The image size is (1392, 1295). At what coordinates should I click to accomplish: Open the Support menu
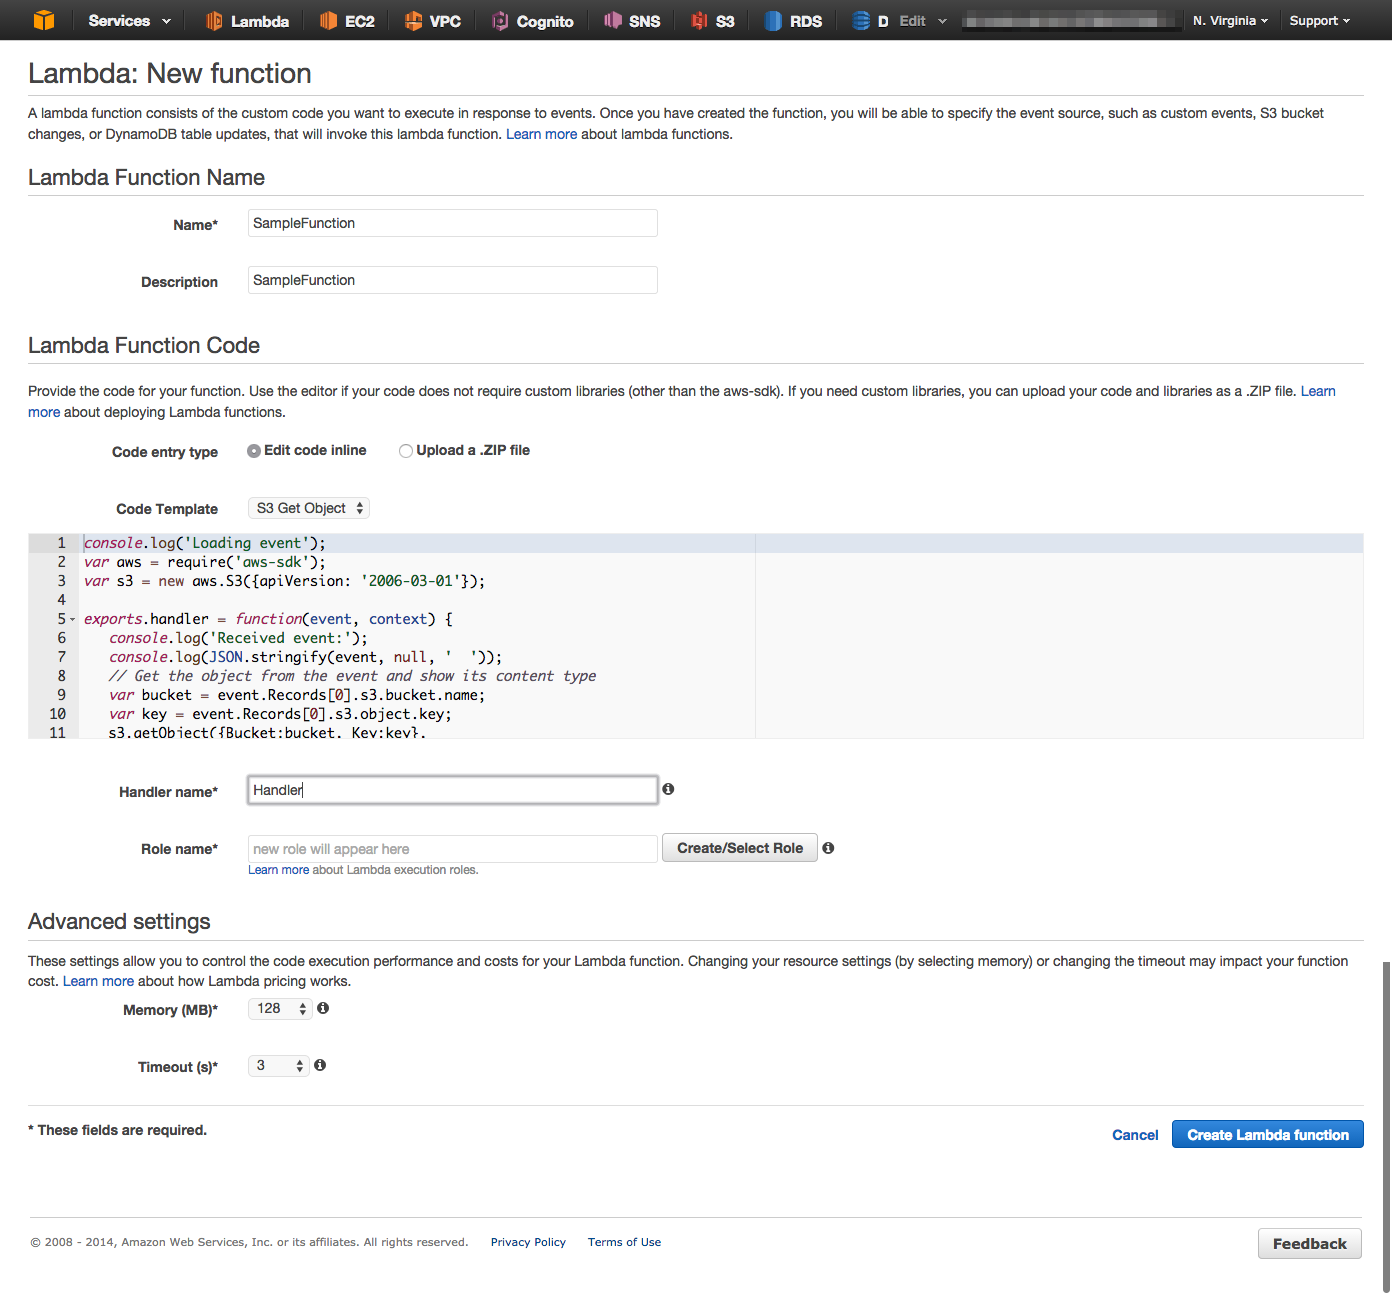click(1318, 20)
